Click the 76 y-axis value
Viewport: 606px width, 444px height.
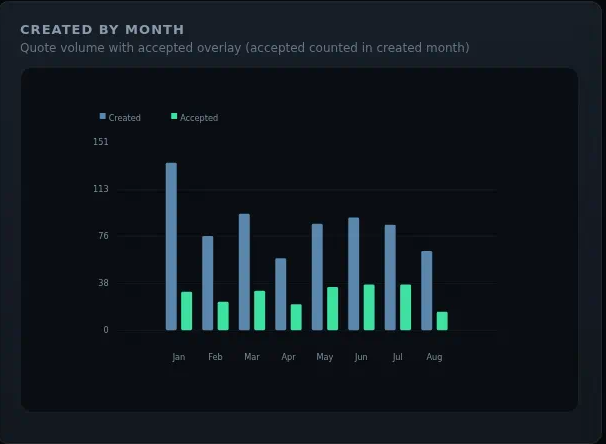103,236
